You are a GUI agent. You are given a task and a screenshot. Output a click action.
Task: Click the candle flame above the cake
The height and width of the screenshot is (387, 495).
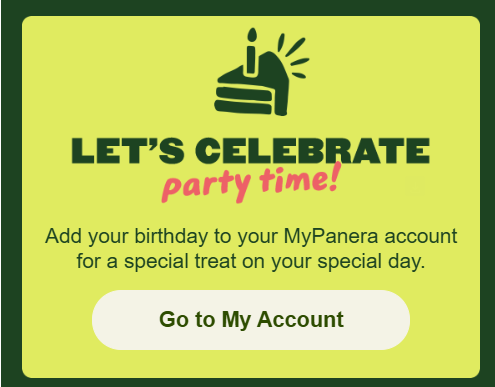coord(252,35)
